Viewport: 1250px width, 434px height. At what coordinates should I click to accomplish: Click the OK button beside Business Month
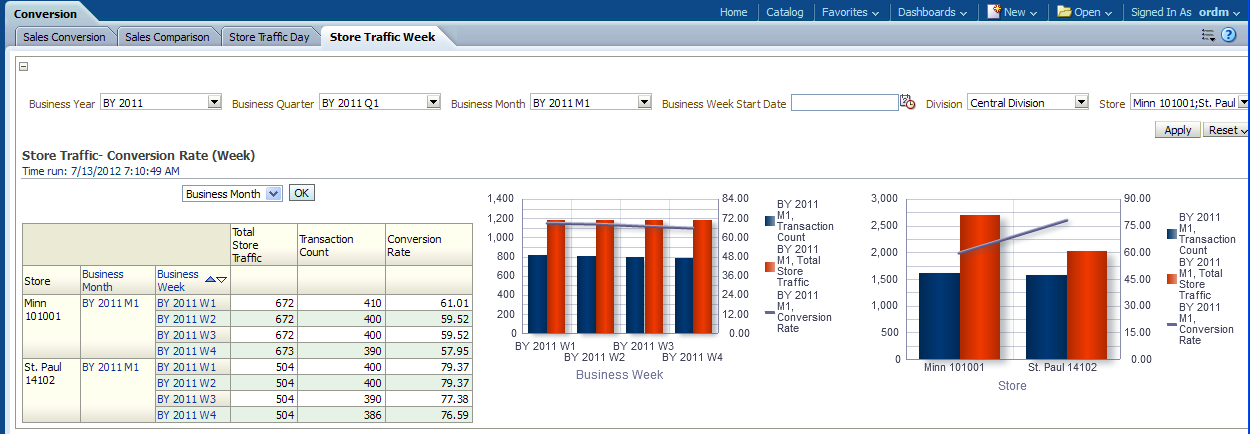(x=301, y=193)
